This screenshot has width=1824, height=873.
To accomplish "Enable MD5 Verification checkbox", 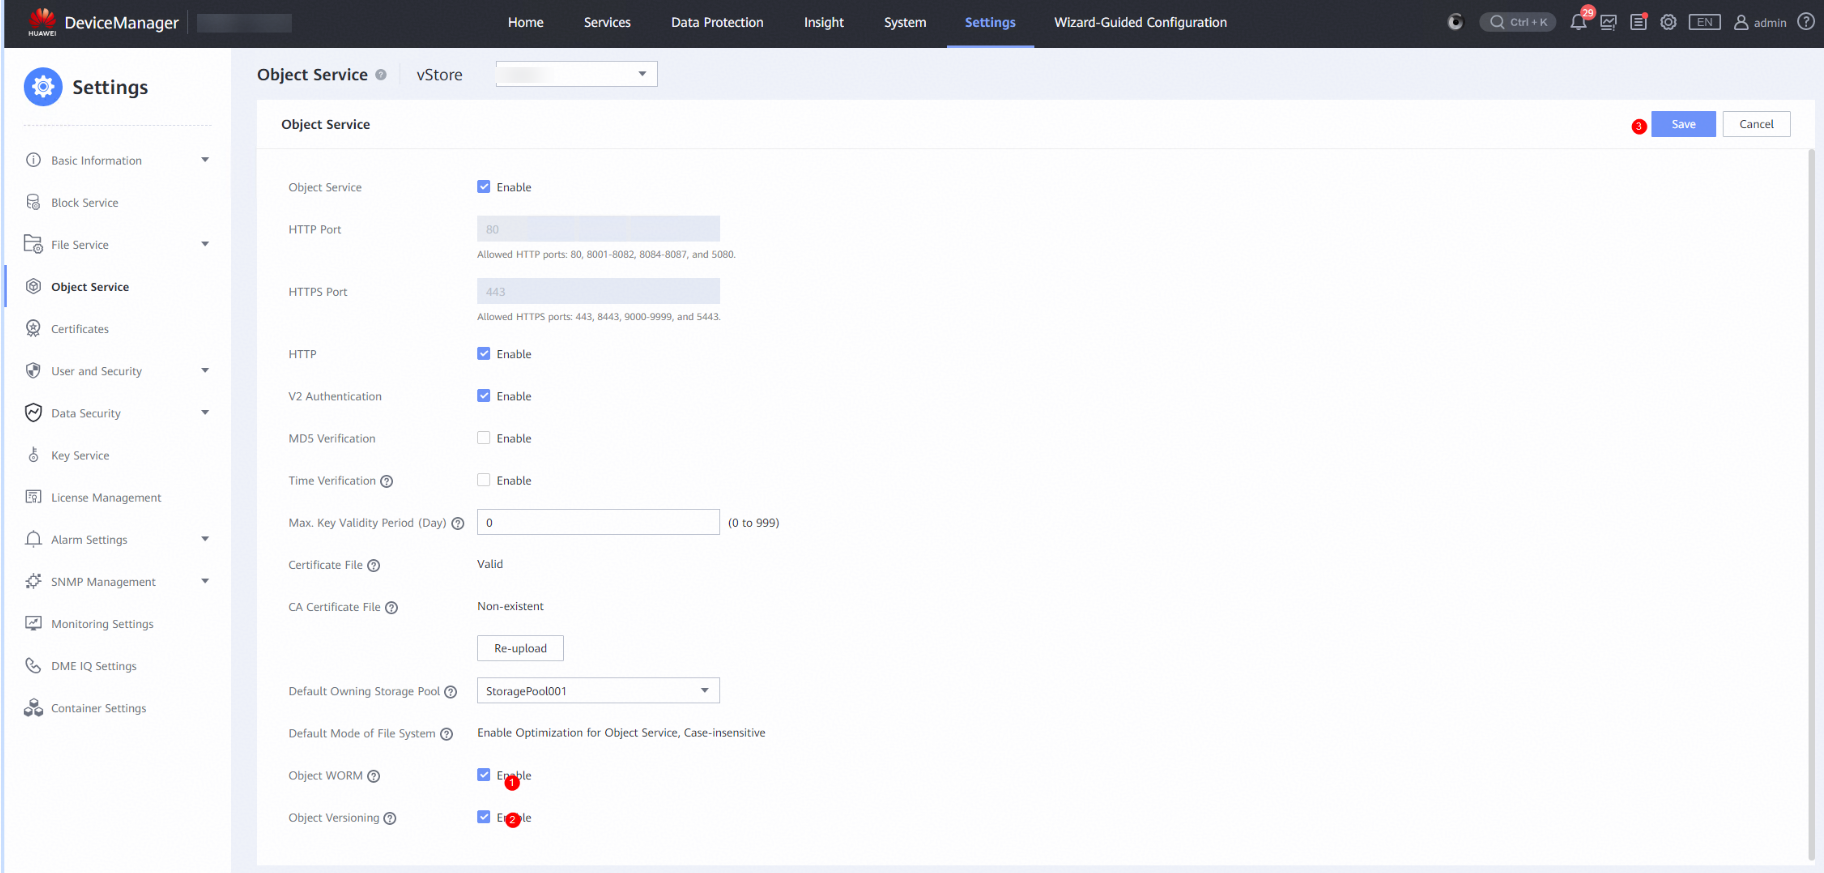I will 484,438.
